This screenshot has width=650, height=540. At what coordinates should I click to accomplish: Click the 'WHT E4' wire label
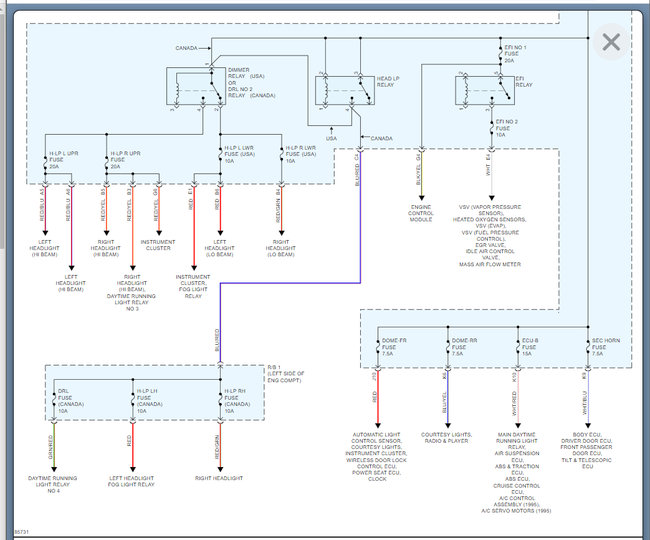click(488, 165)
